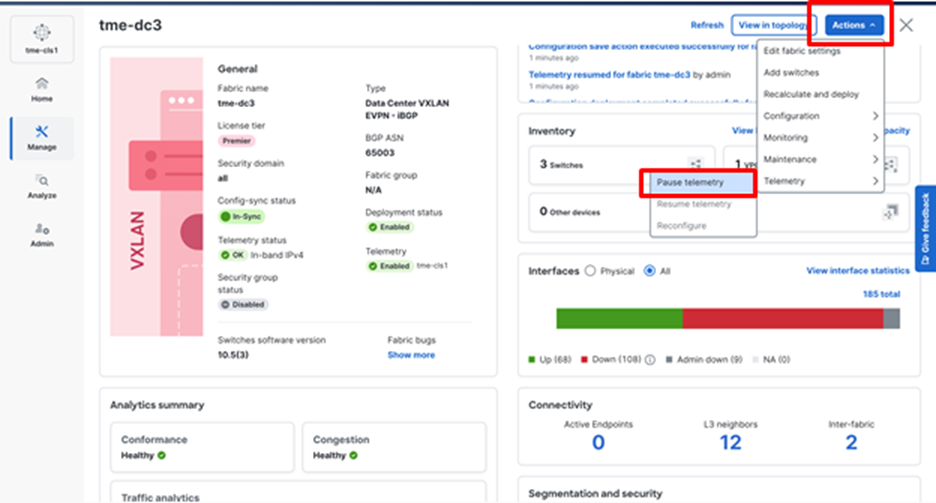Open the Conformance Healthy card
The image size is (936, 503).
[202, 447]
